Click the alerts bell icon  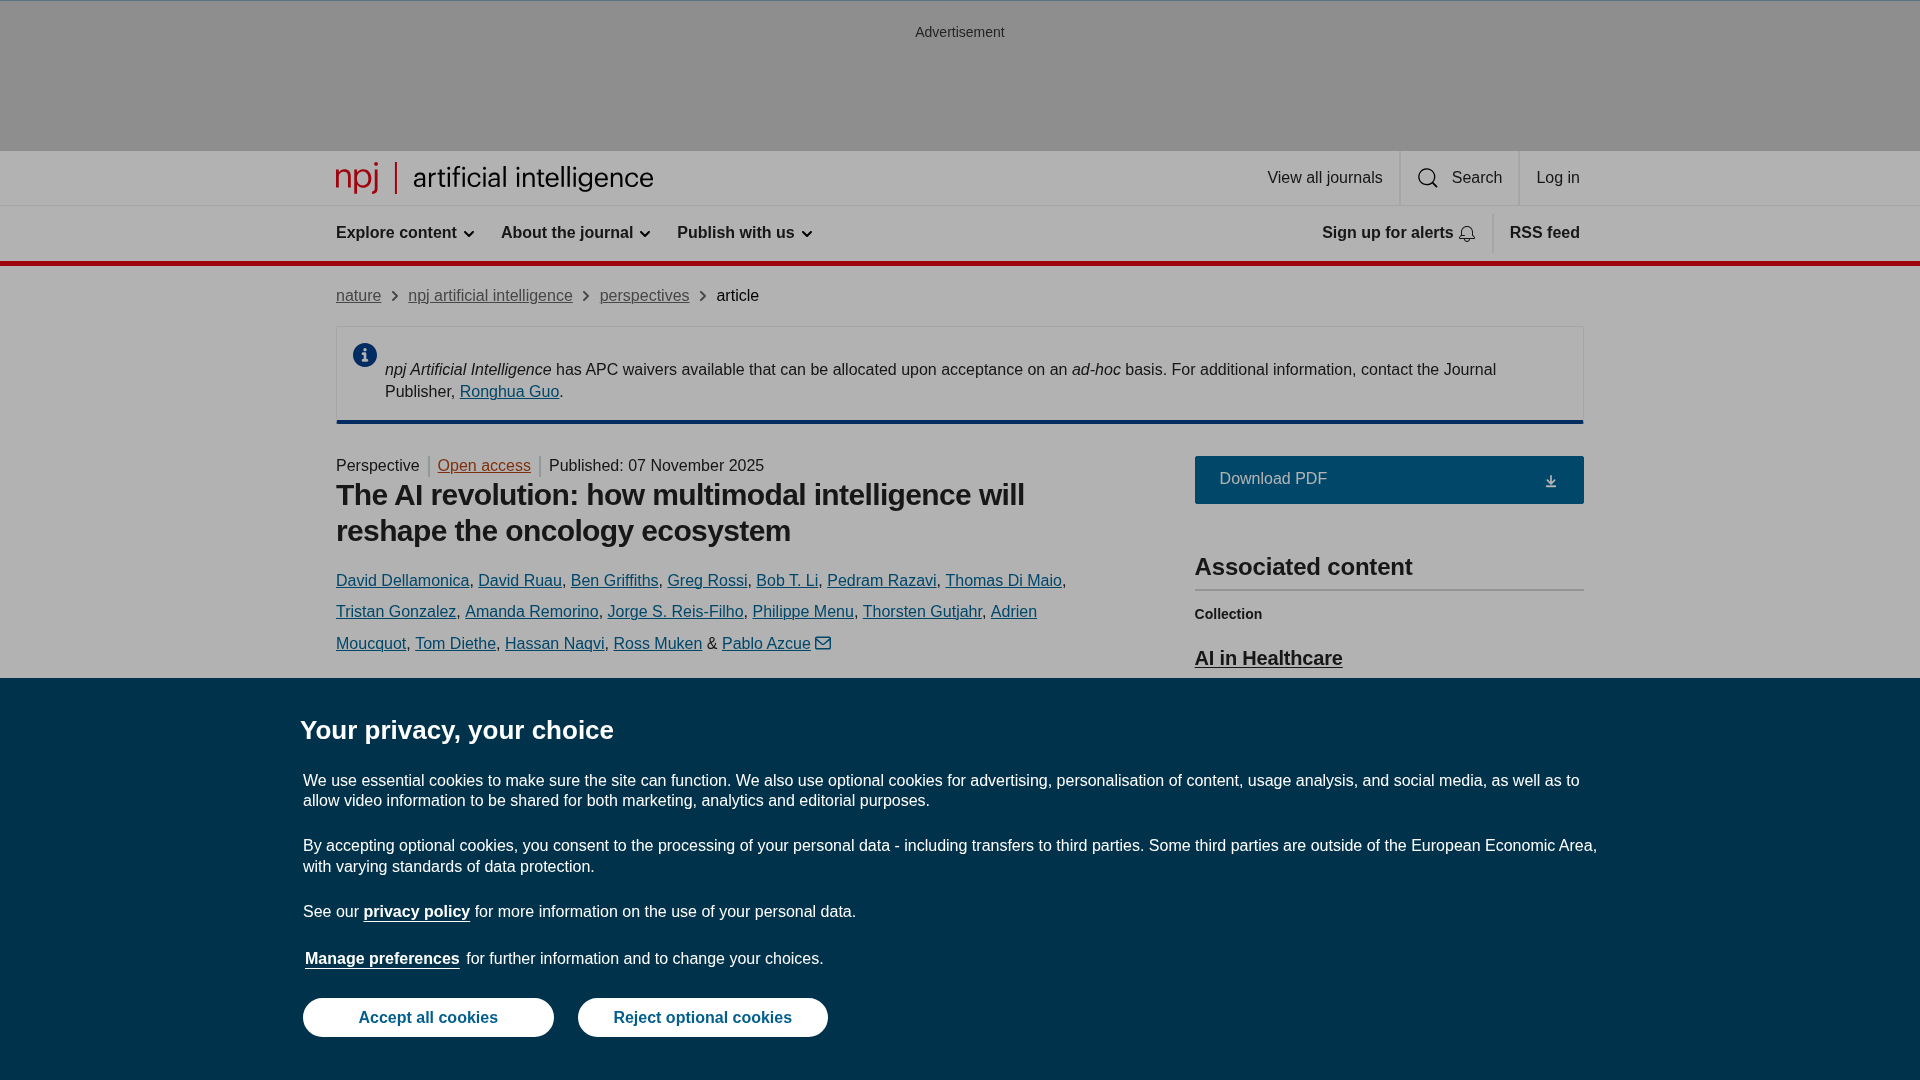coord(1467,234)
